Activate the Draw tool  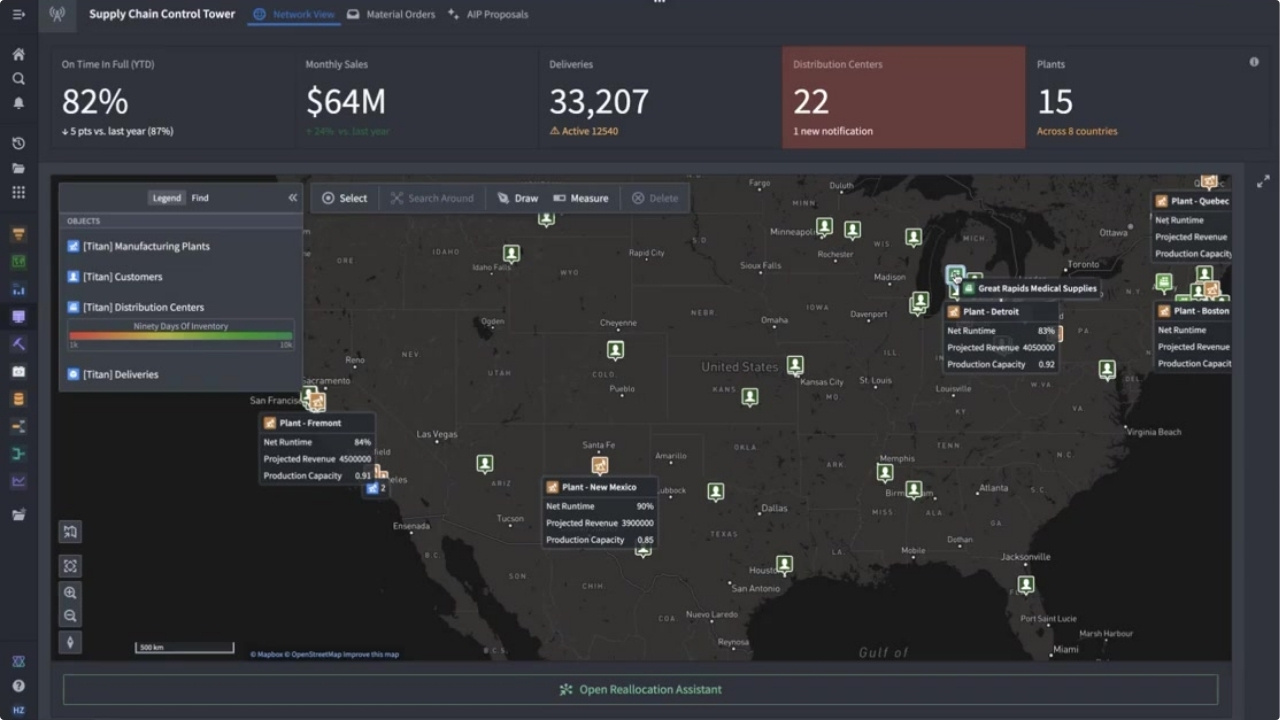coord(519,198)
